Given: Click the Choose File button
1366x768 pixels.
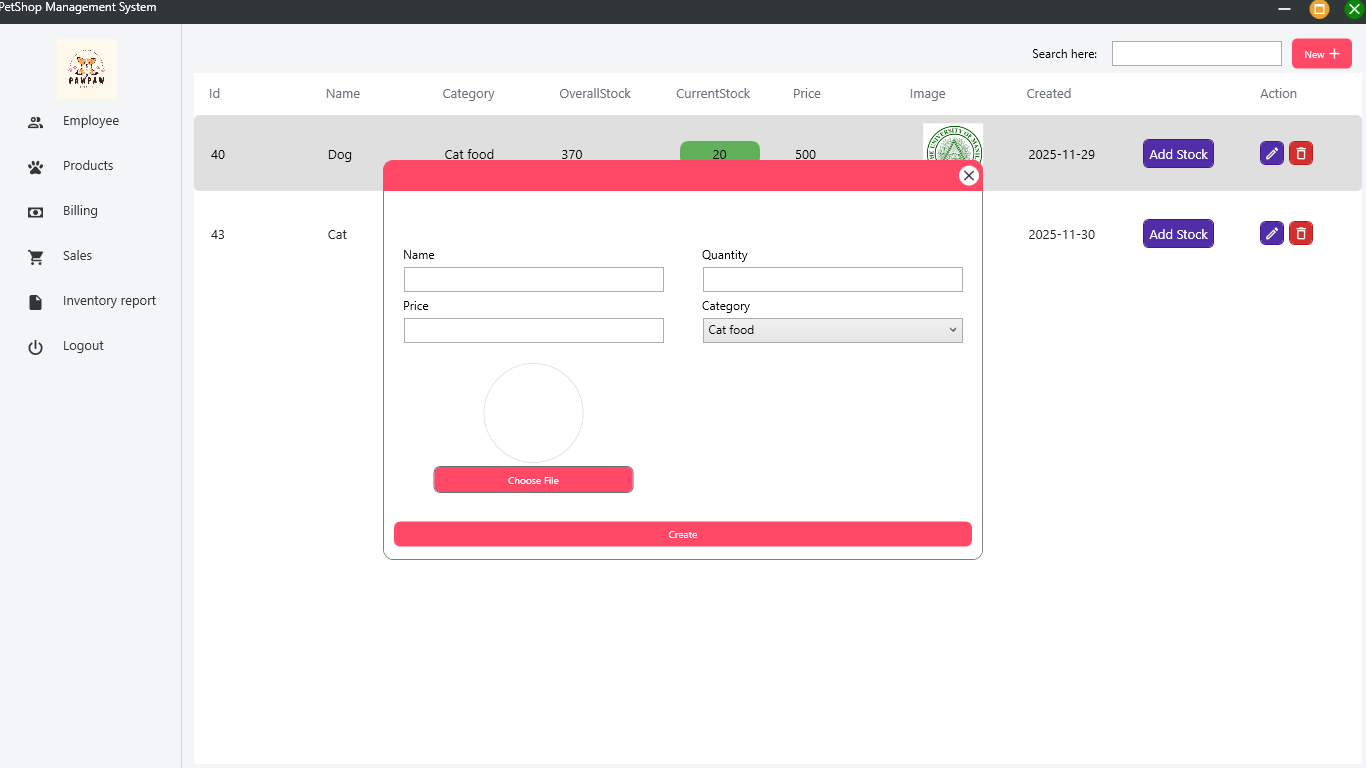Looking at the screenshot, I should click(x=533, y=480).
